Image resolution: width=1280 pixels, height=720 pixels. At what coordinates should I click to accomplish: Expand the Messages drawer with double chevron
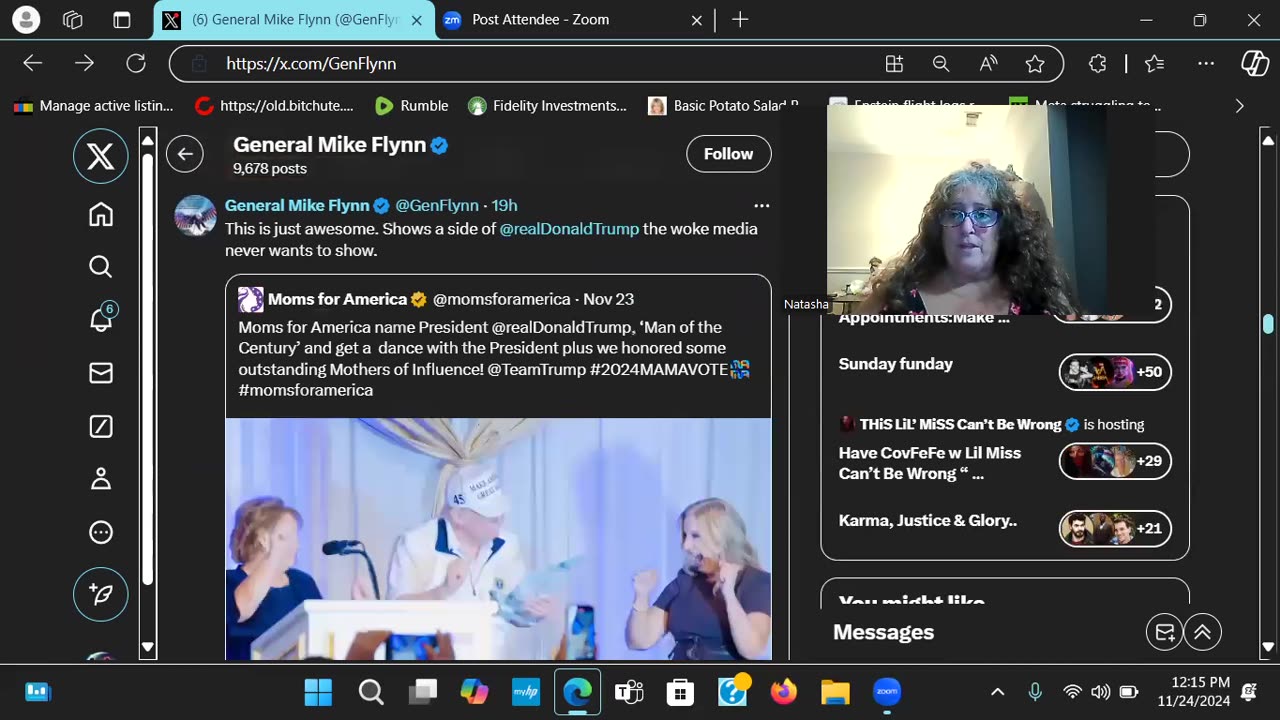pos(1203,632)
